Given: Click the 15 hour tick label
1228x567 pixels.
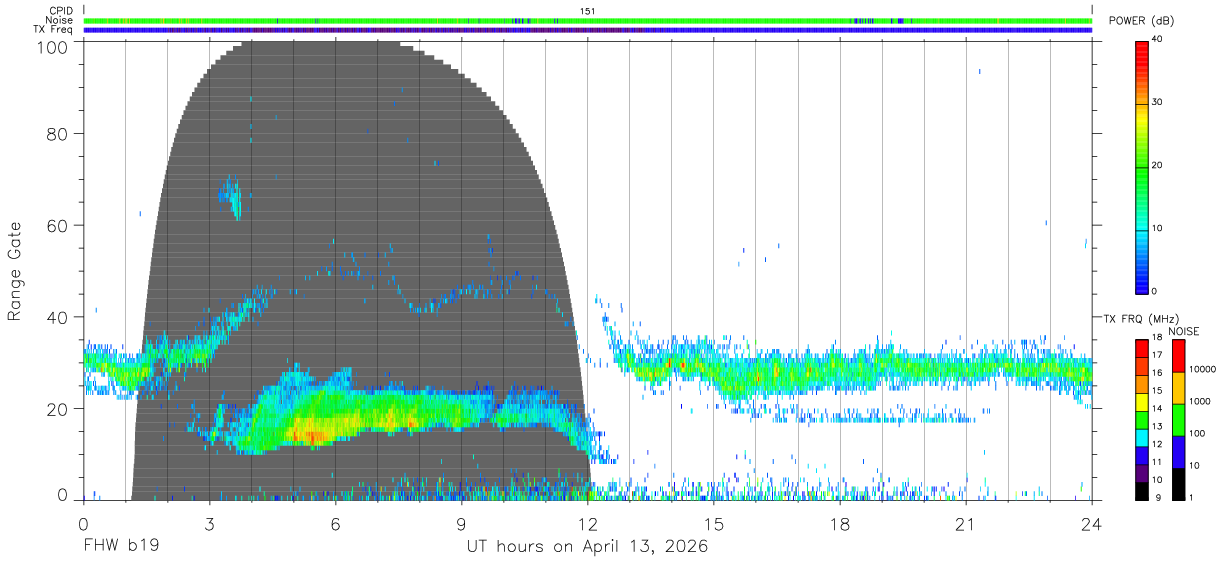Looking at the screenshot, I should 714,524.
